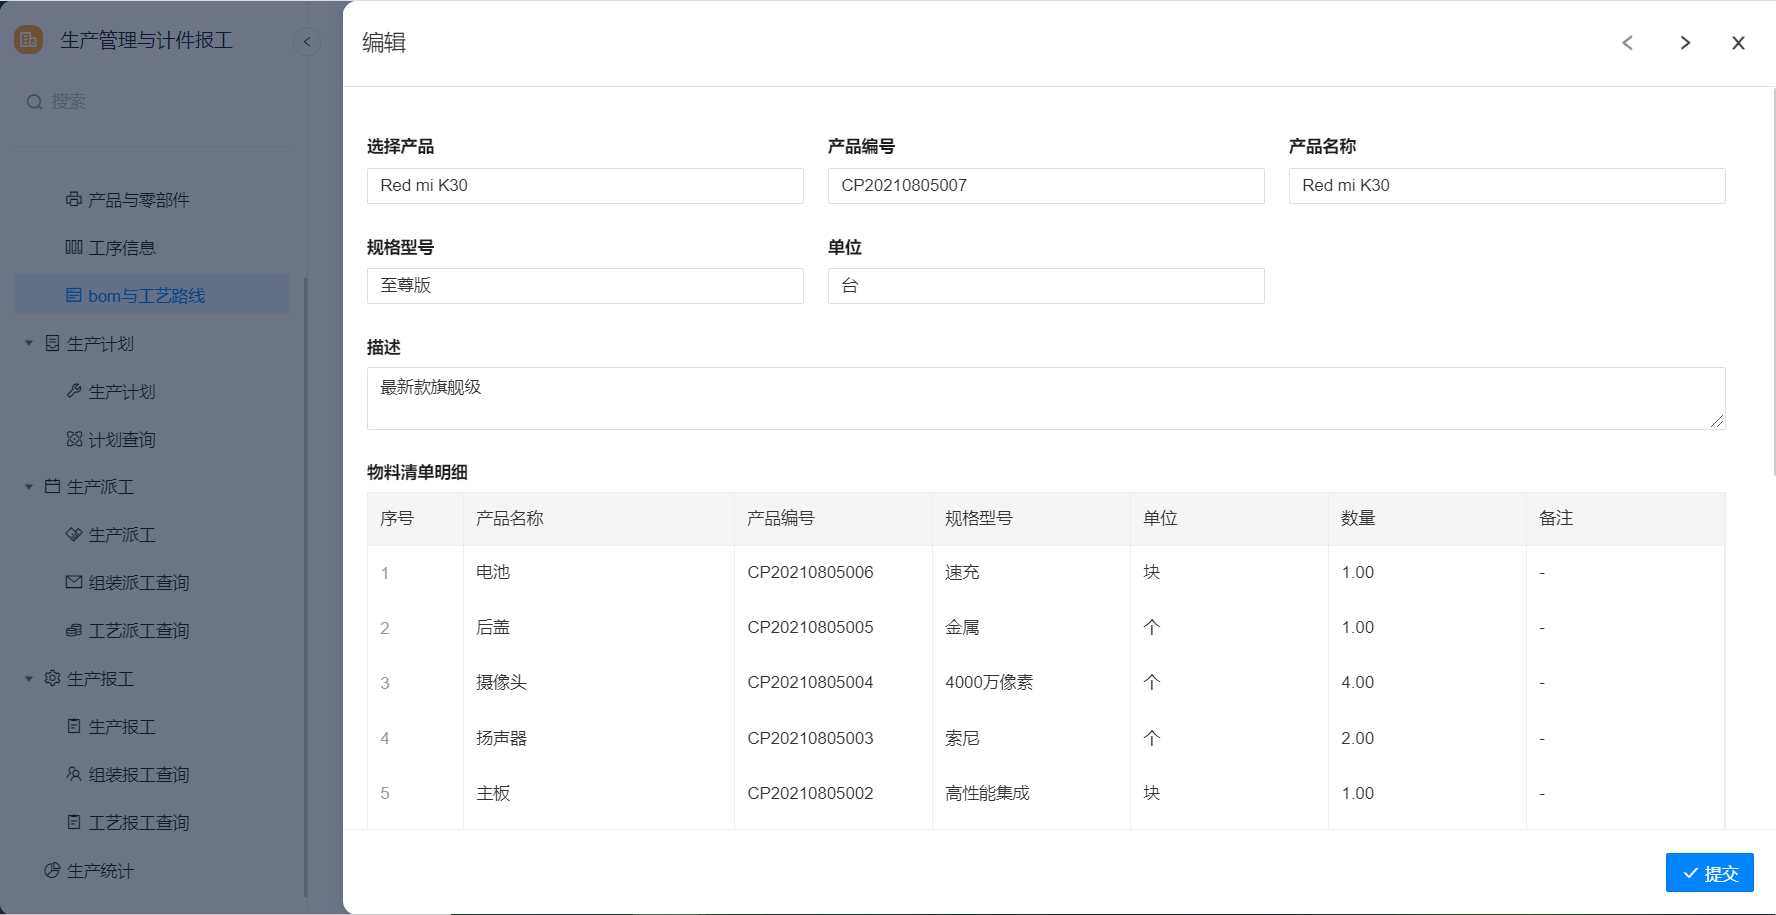This screenshot has height=915, width=1776.
Task: Click the orange app logo icon
Action: pyautogui.click(x=28, y=40)
